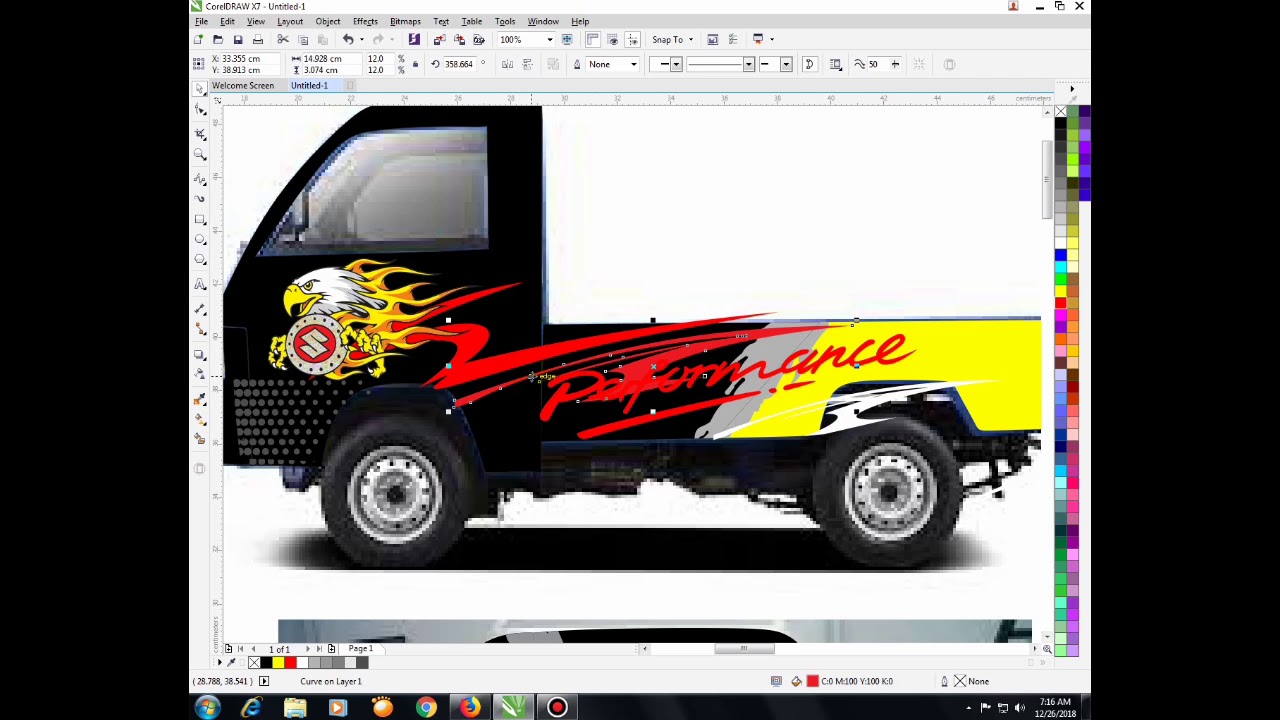The image size is (1280, 720).
Task: Open the Zoom Levels dropdown
Action: (549, 40)
